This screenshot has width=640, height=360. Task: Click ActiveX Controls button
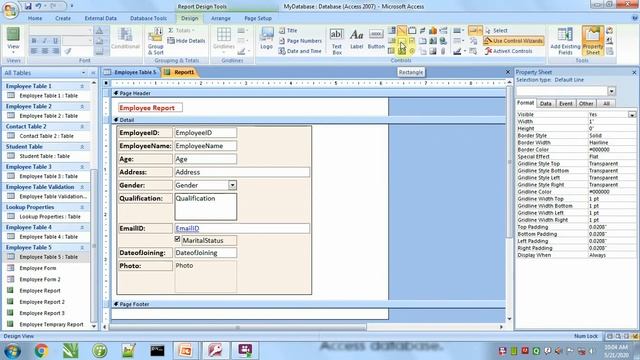pos(509,51)
